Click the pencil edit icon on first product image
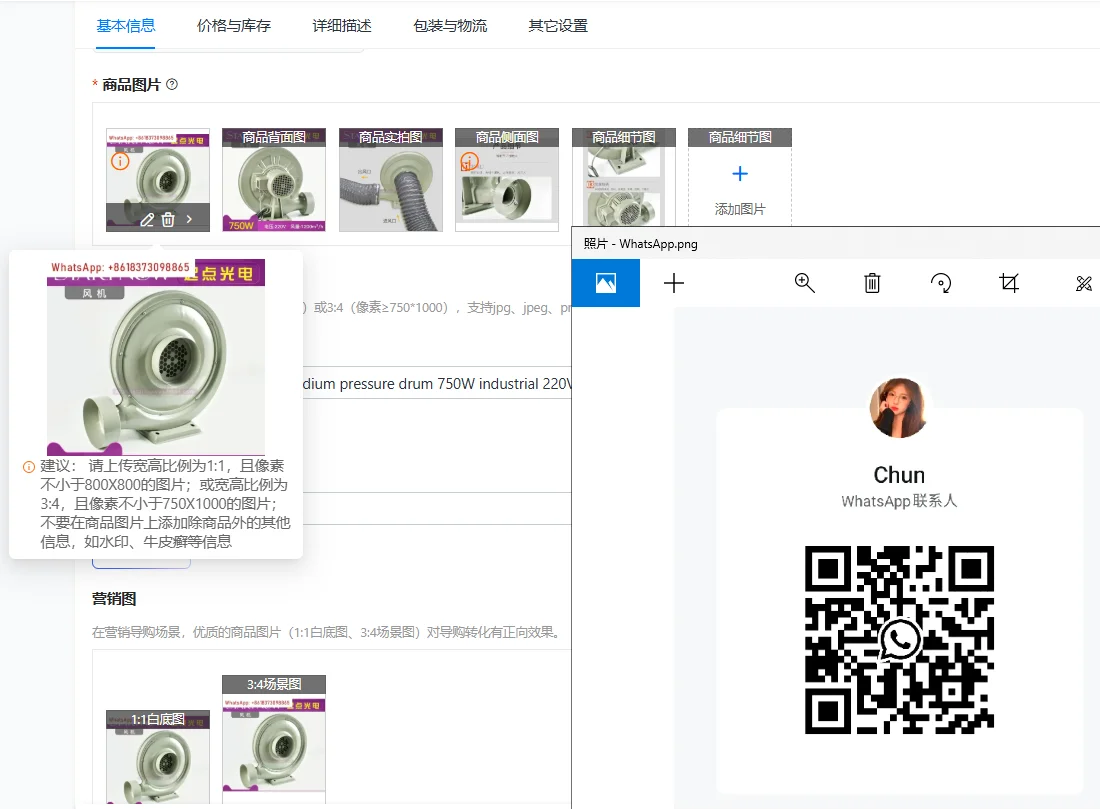This screenshot has height=809, width=1100. pyautogui.click(x=147, y=219)
